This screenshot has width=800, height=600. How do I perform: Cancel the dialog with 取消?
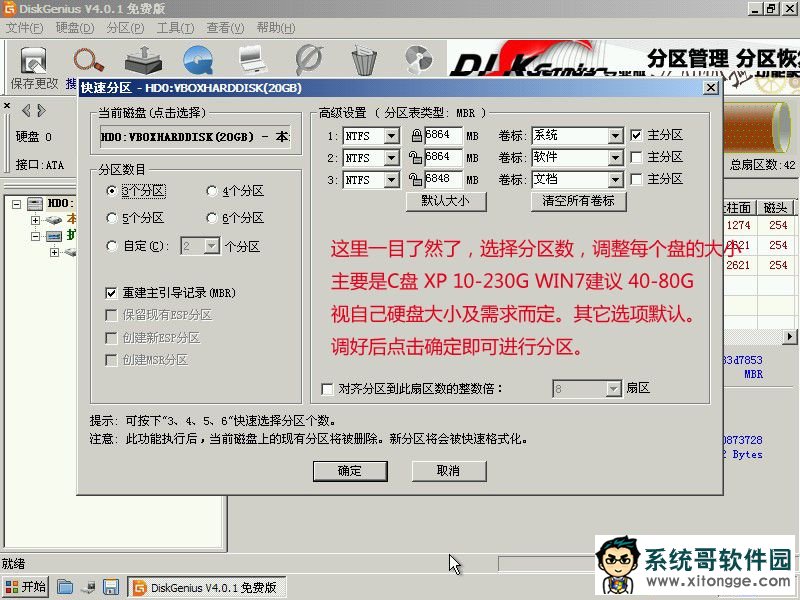click(x=448, y=471)
